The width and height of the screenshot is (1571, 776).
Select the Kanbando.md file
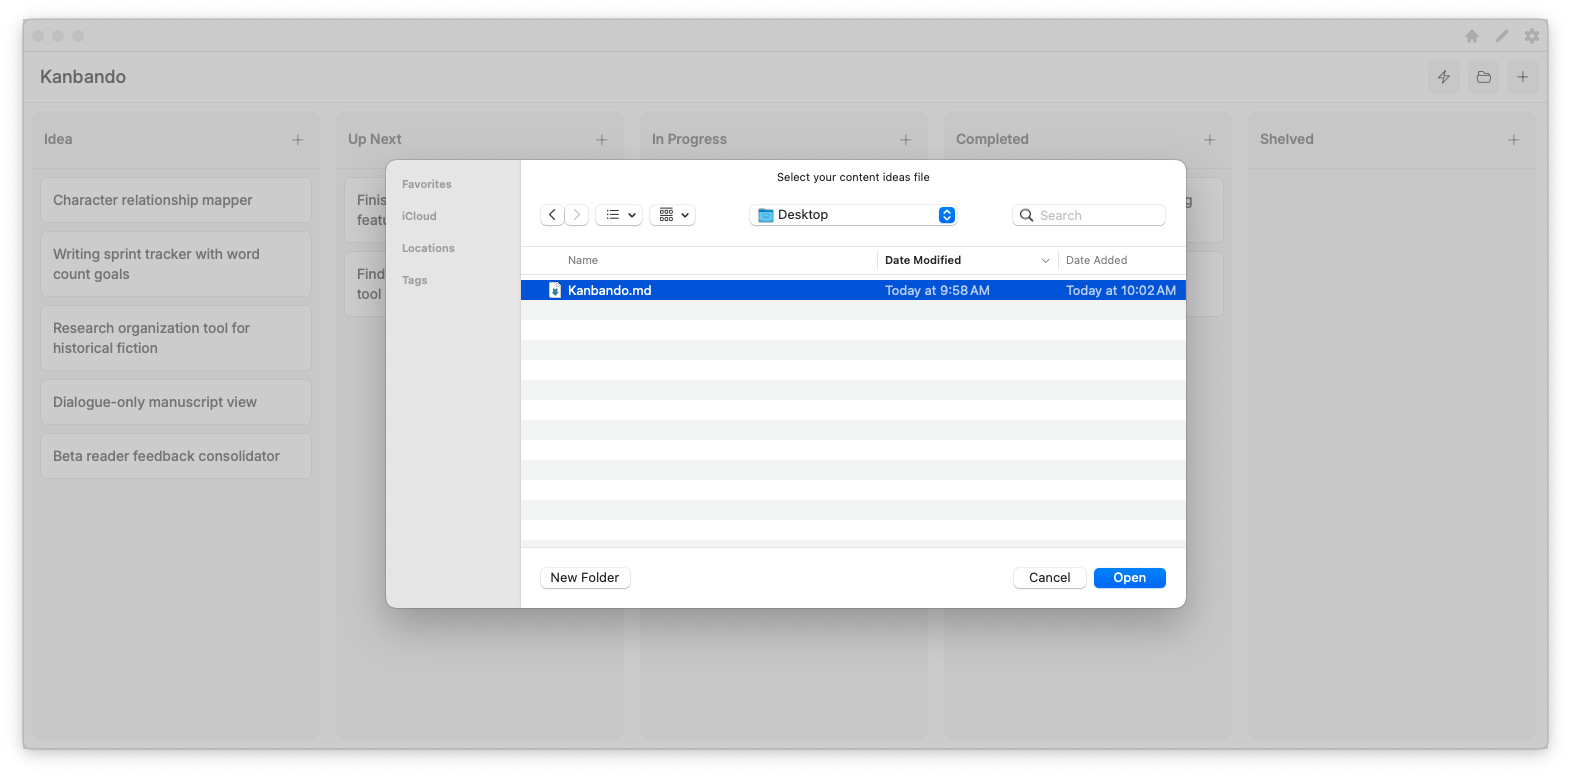610,291
